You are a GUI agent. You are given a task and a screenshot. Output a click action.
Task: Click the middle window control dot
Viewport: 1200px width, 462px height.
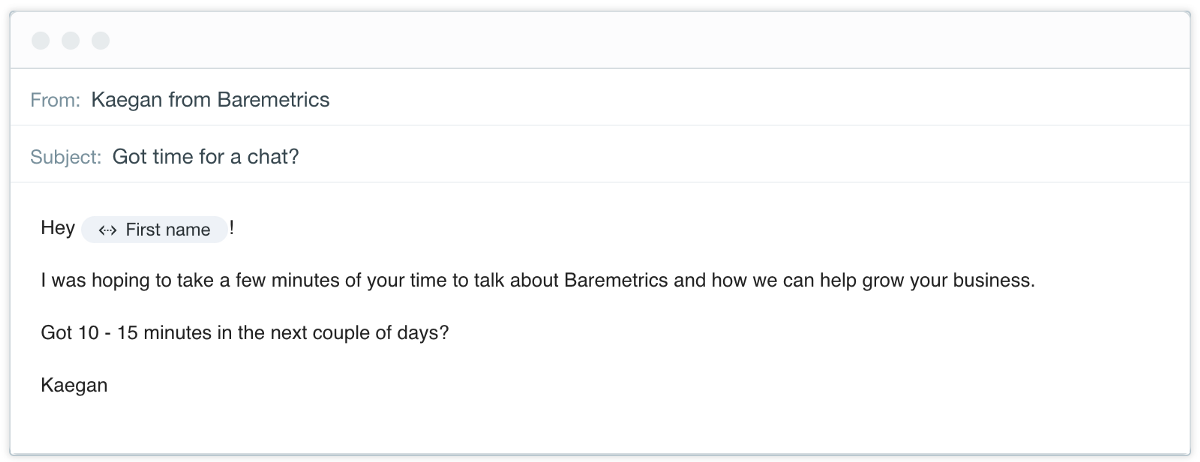click(71, 41)
